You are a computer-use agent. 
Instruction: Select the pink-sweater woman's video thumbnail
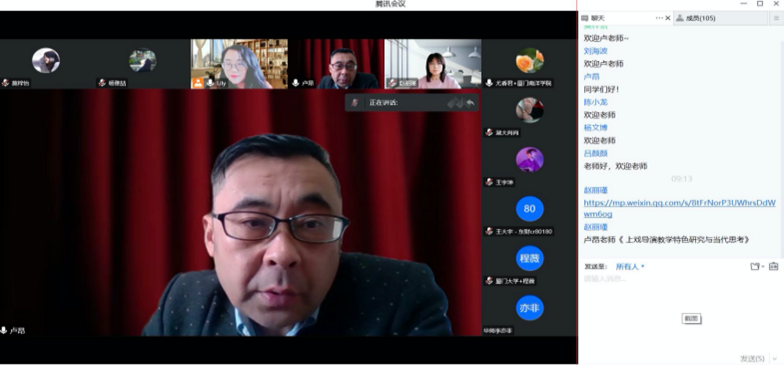click(432, 64)
